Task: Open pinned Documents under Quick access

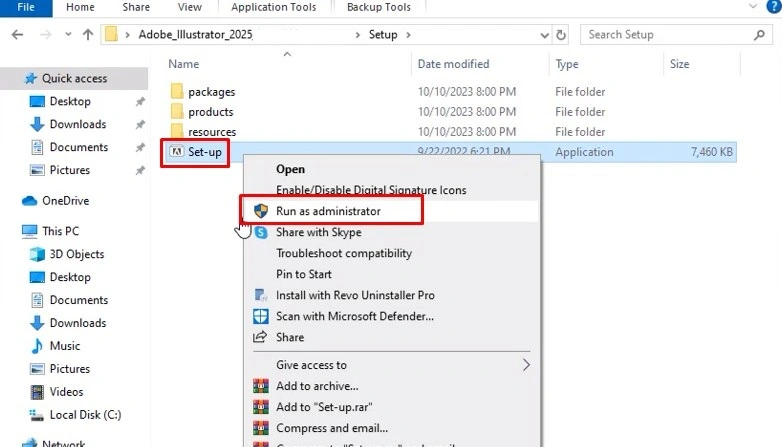Action: coord(79,147)
